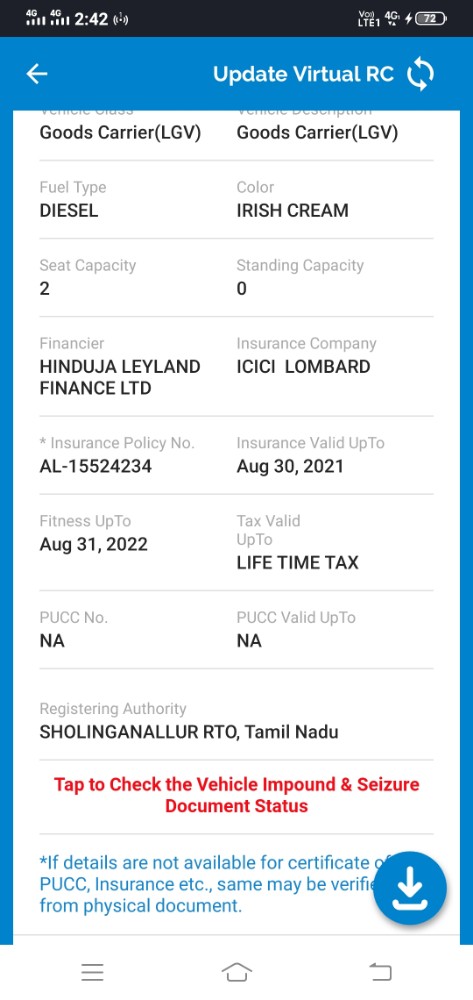Tap the blue download button
The image size is (473, 1000).
409,888
